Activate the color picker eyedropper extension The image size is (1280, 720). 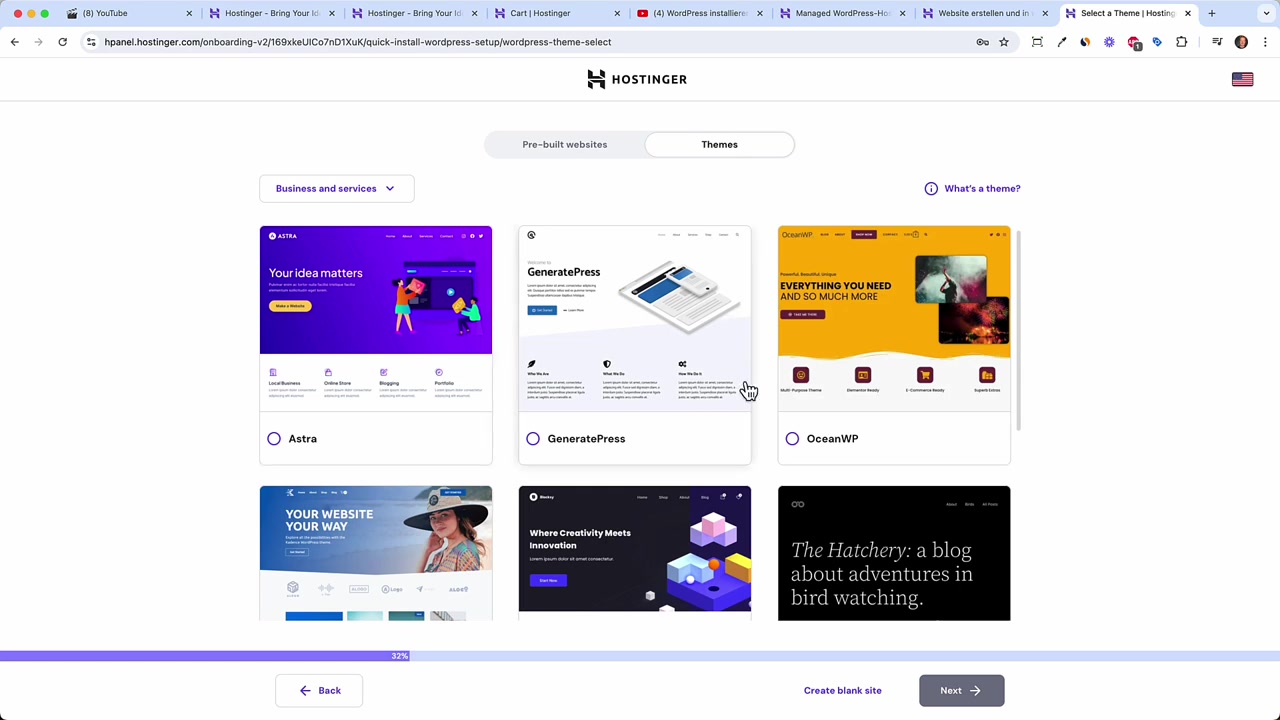(1061, 42)
